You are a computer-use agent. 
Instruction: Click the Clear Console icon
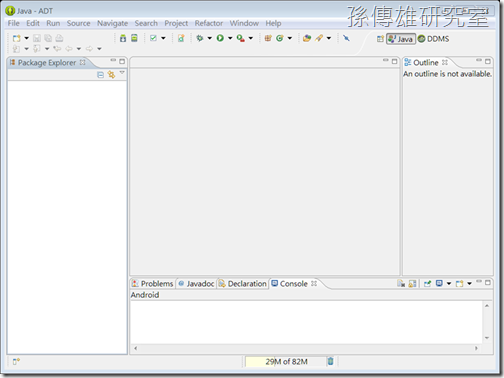(401, 284)
